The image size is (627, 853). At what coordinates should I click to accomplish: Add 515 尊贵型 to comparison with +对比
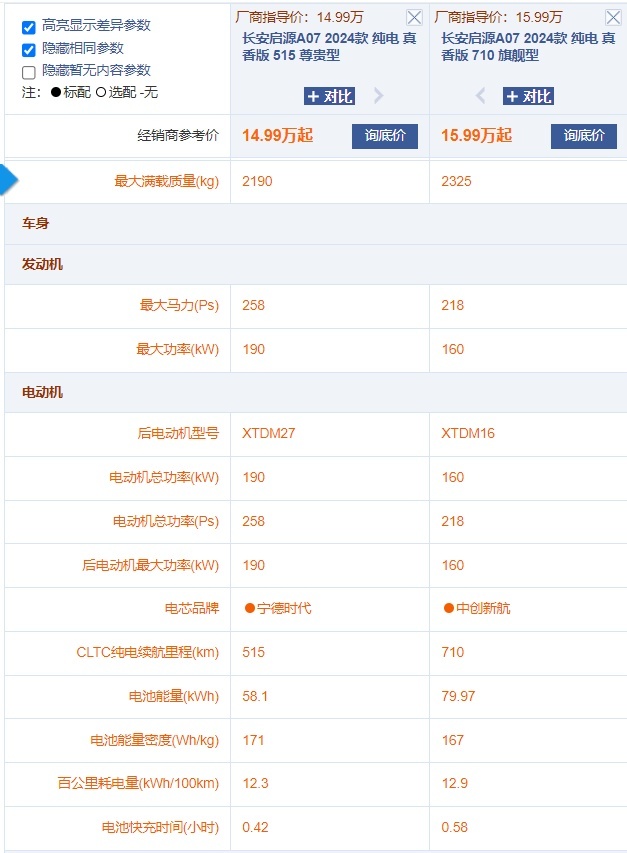[x=330, y=96]
